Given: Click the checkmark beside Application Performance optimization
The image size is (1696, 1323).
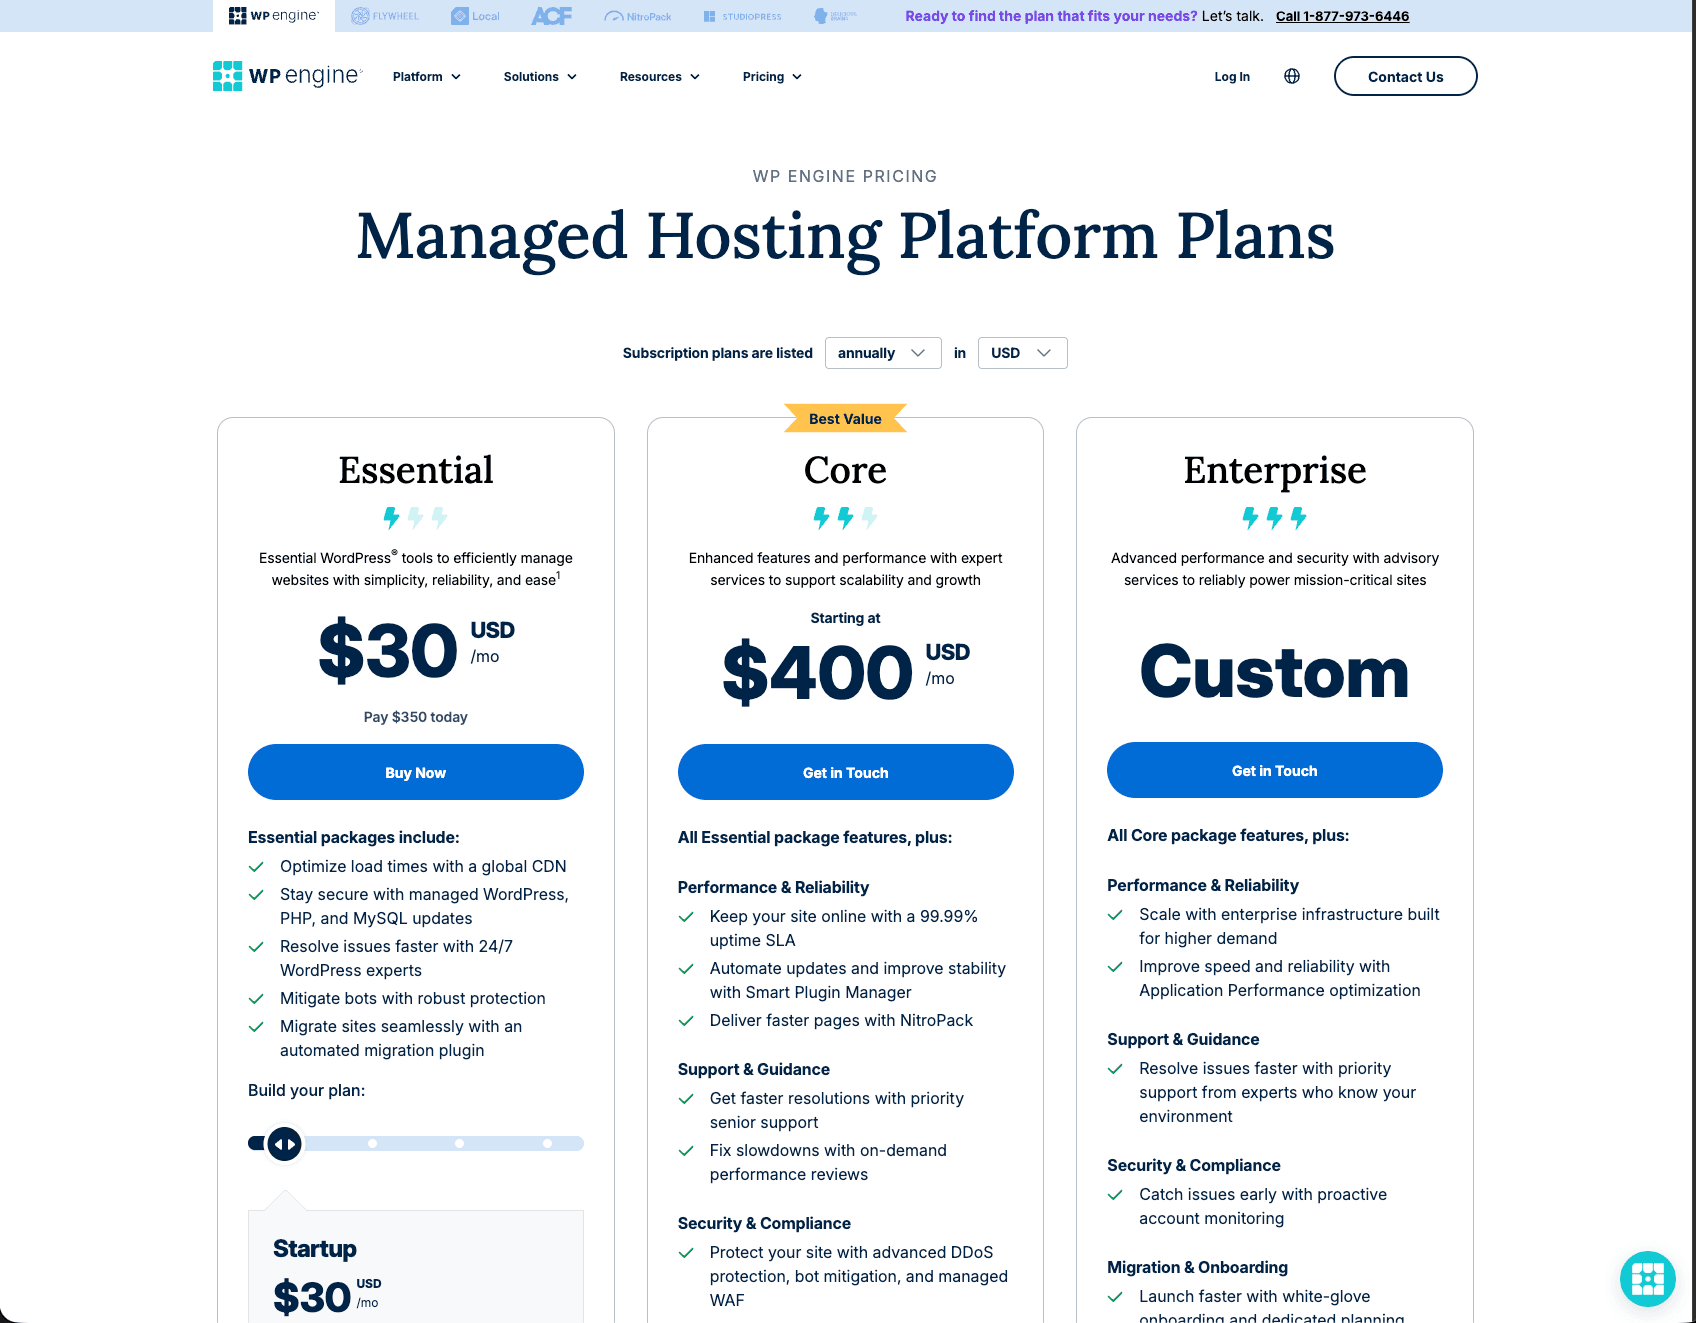Looking at the screenshot, I should point(1115,967).
